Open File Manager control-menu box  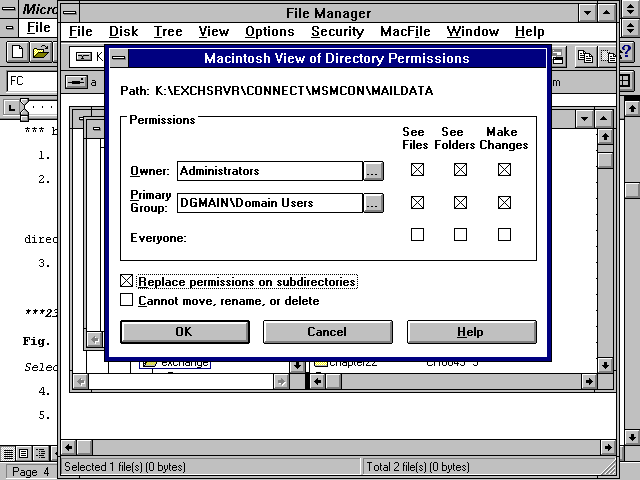70,13
